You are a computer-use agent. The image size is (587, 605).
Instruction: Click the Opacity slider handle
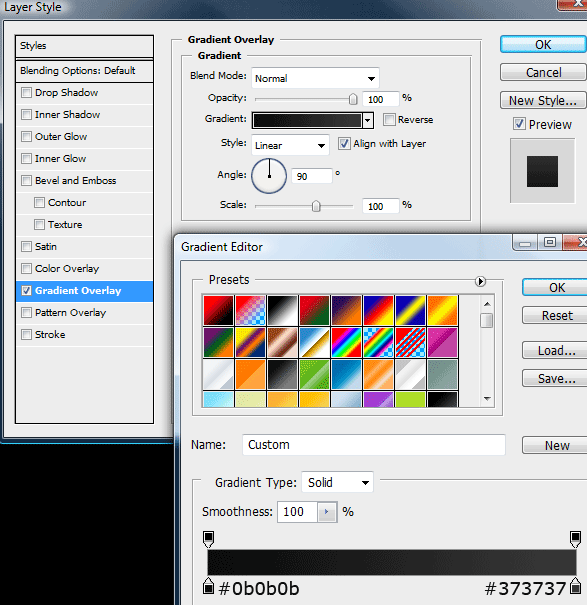(353, 99)
